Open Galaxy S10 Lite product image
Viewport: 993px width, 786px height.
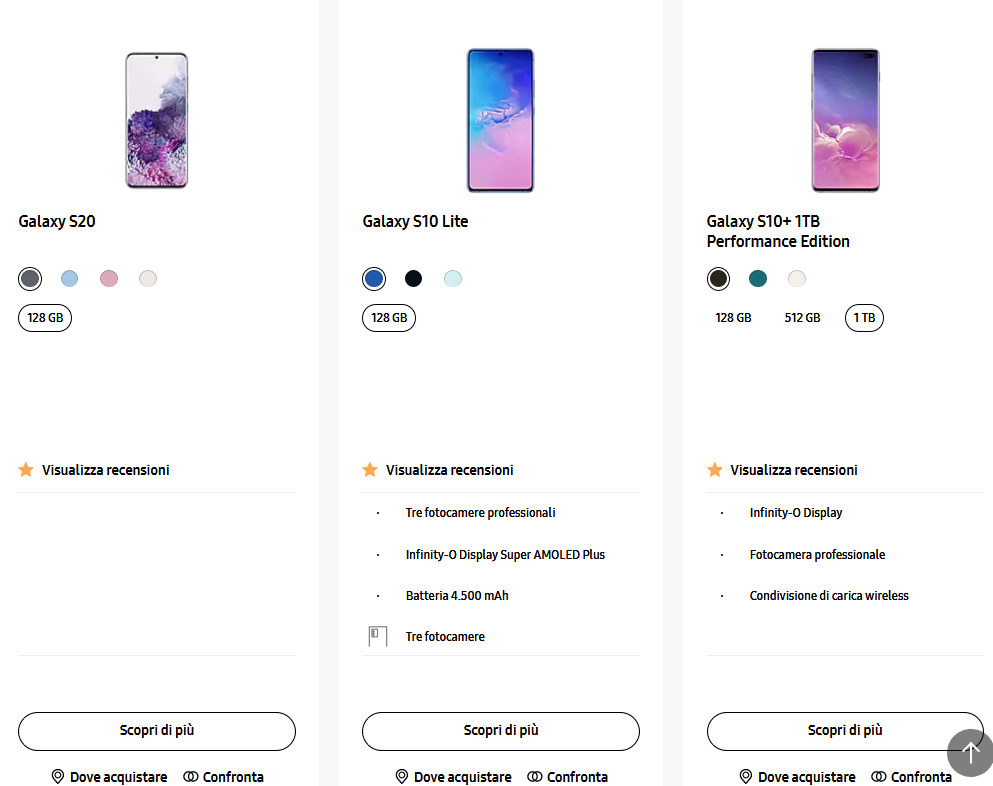[500, 120]
